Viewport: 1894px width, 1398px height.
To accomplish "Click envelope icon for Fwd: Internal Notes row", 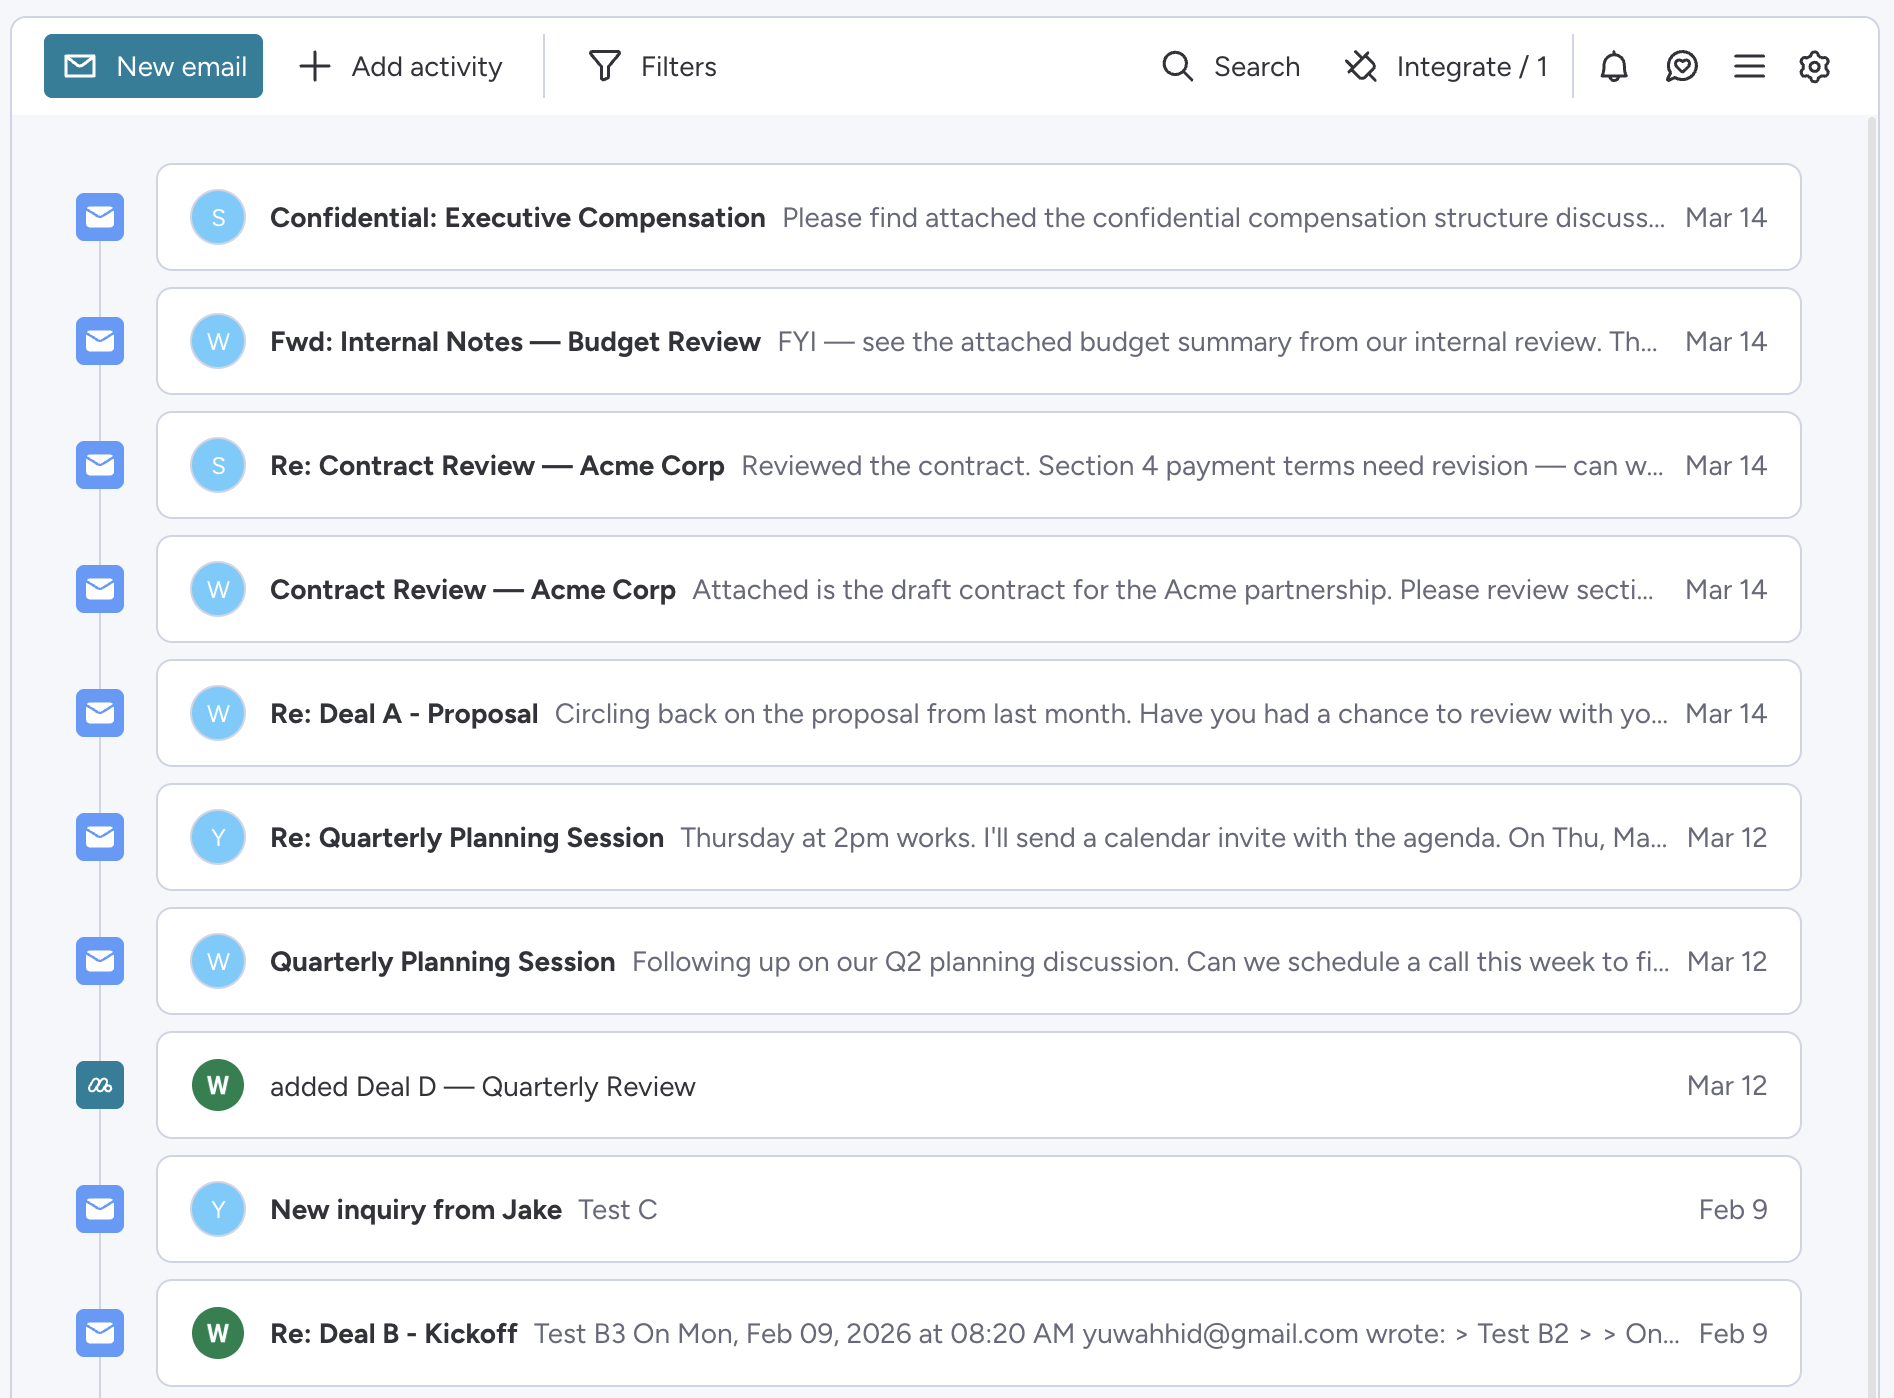I will coord(100,341).
